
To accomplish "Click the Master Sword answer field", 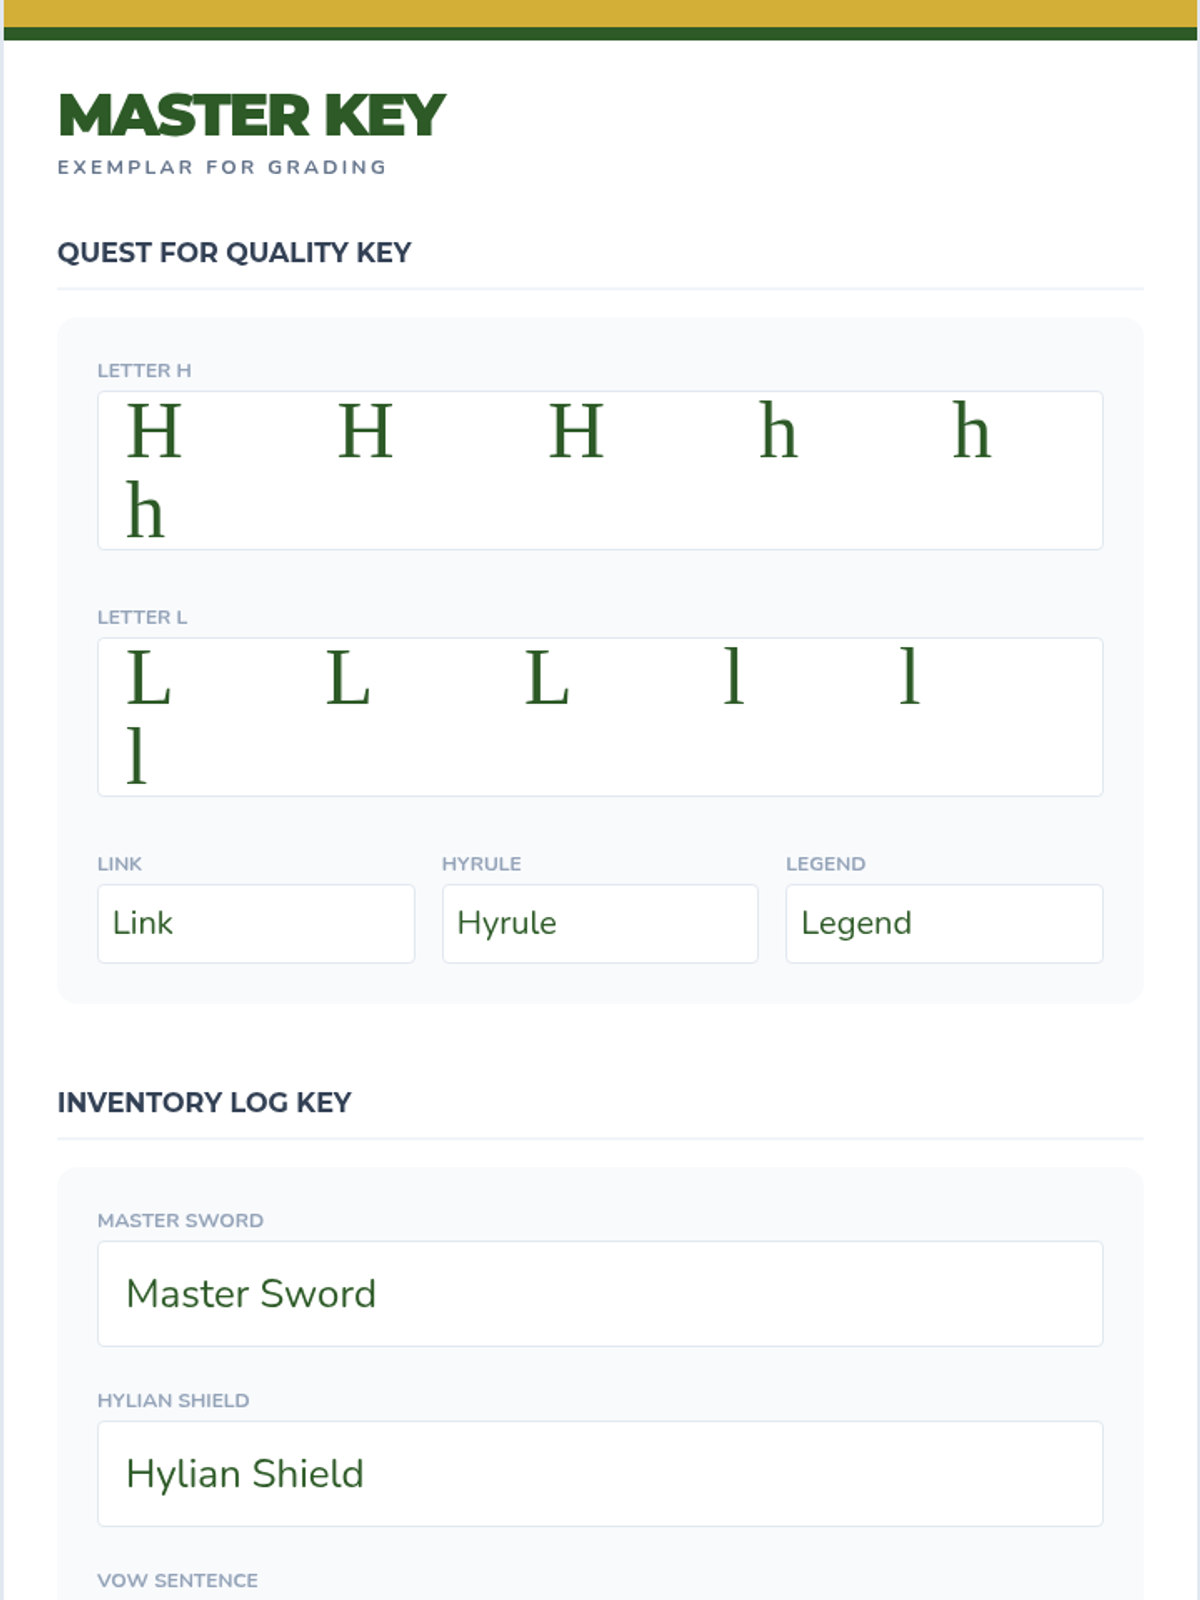I will tap(600, 1293).
